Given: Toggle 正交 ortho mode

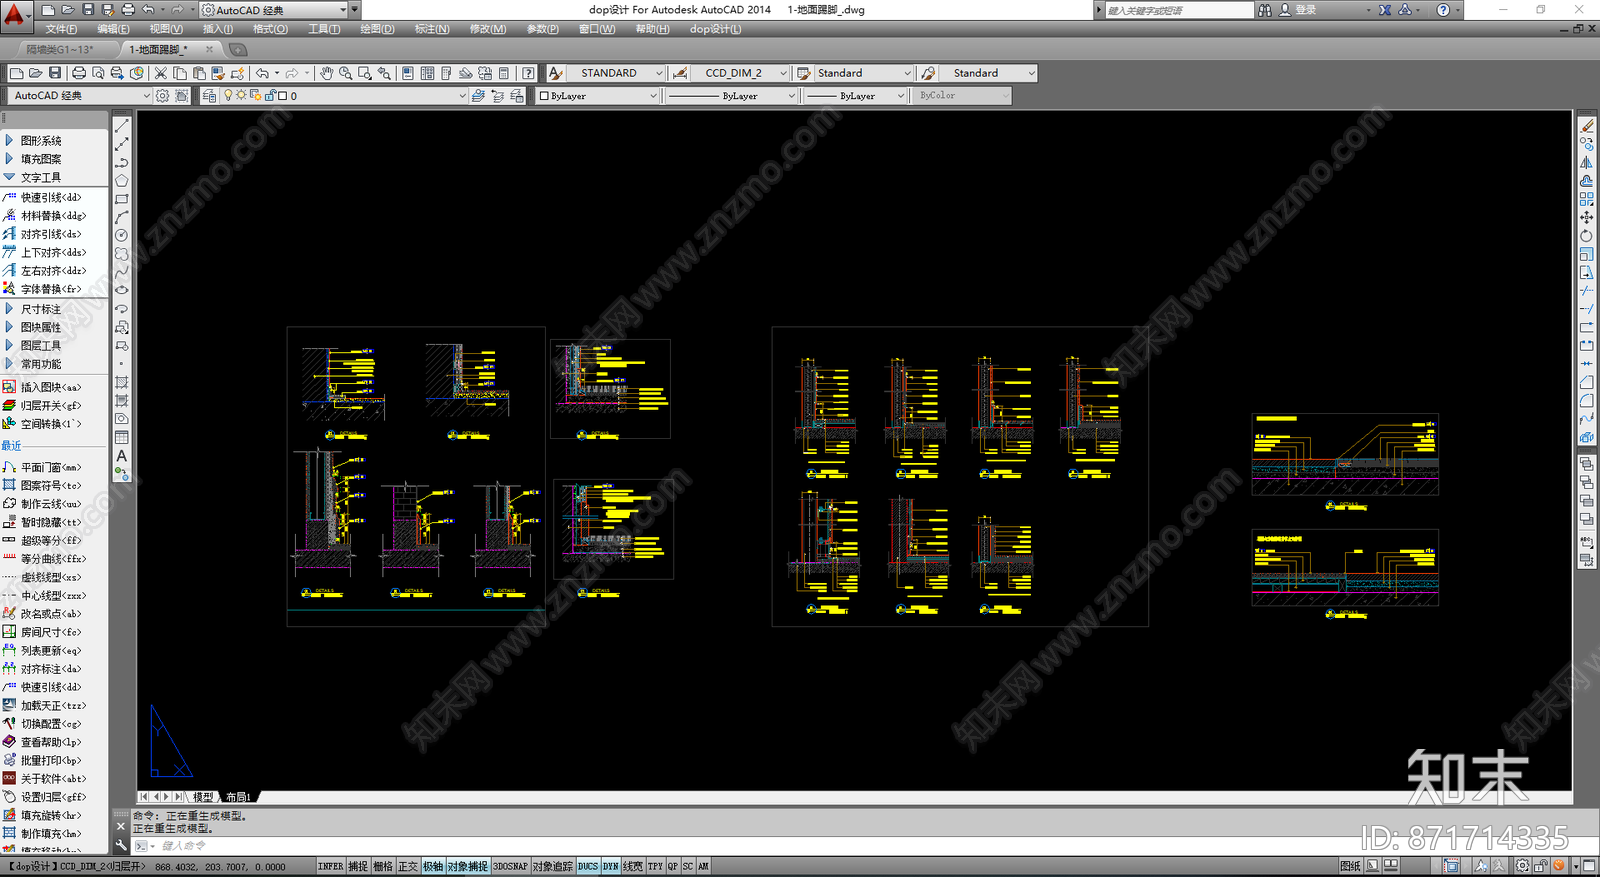Looking at the screenshot, I should (x=408, y=866).
